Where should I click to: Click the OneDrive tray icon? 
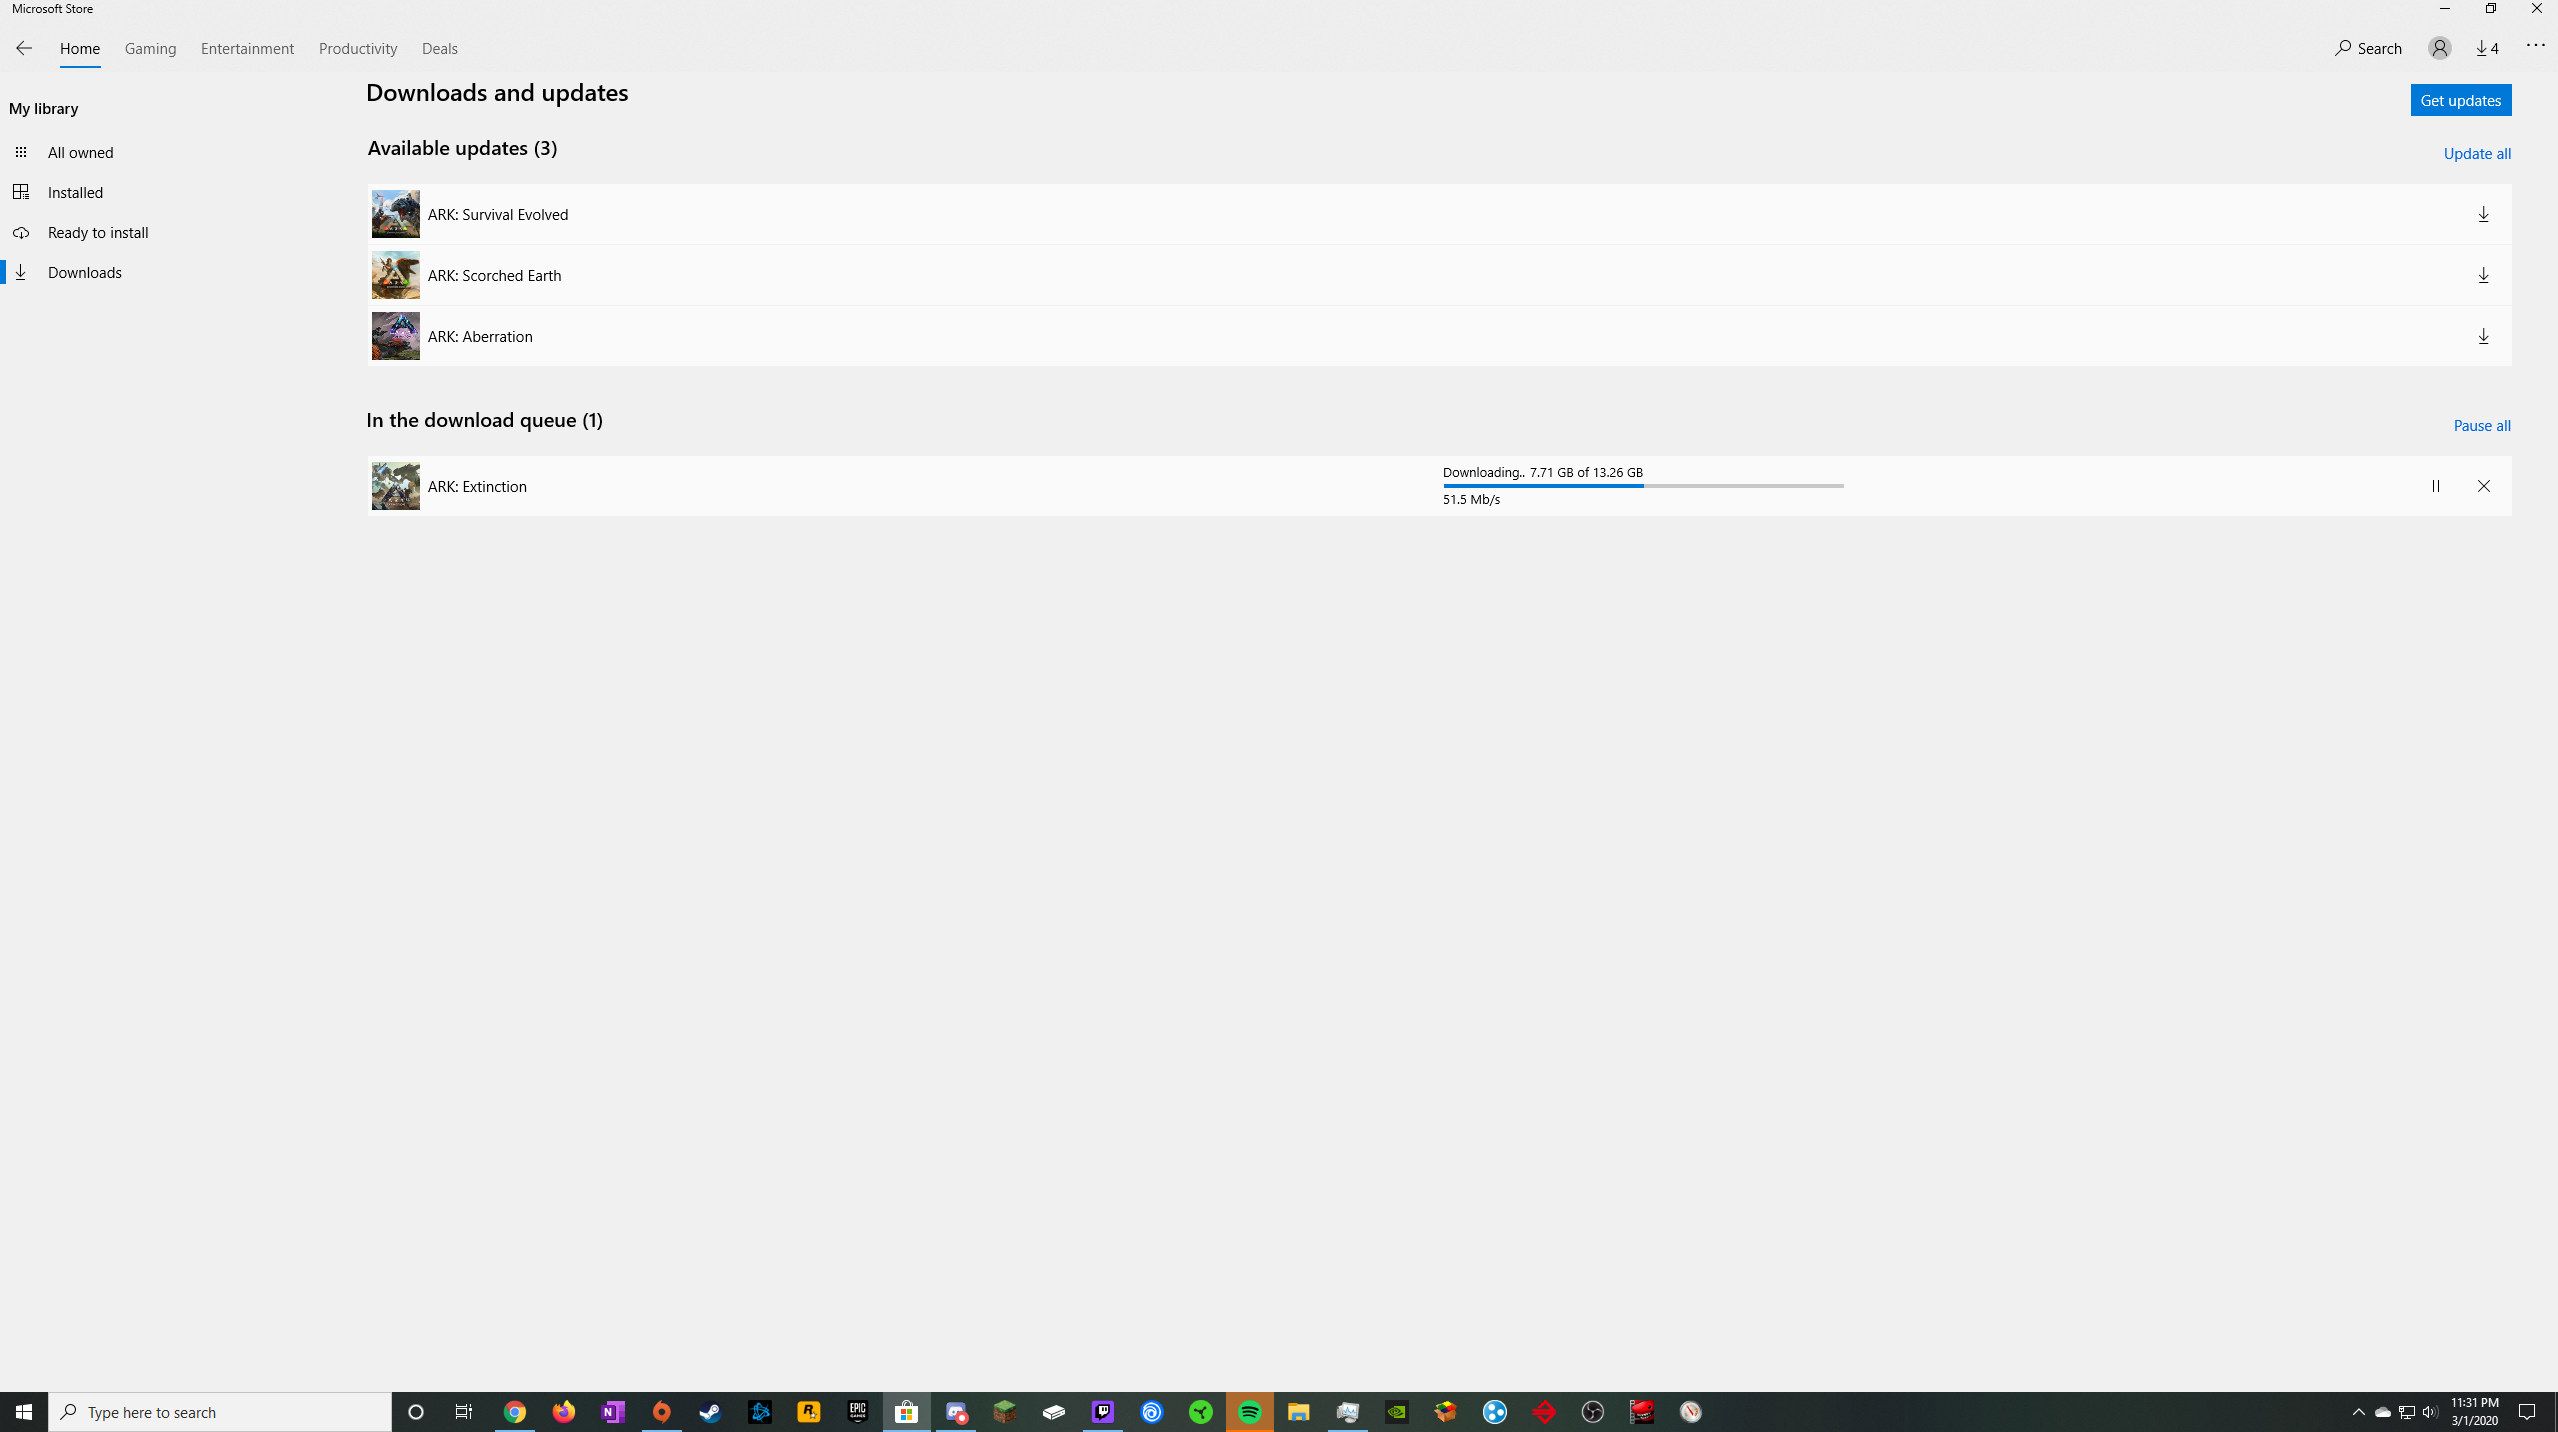pos(2383,1412)
